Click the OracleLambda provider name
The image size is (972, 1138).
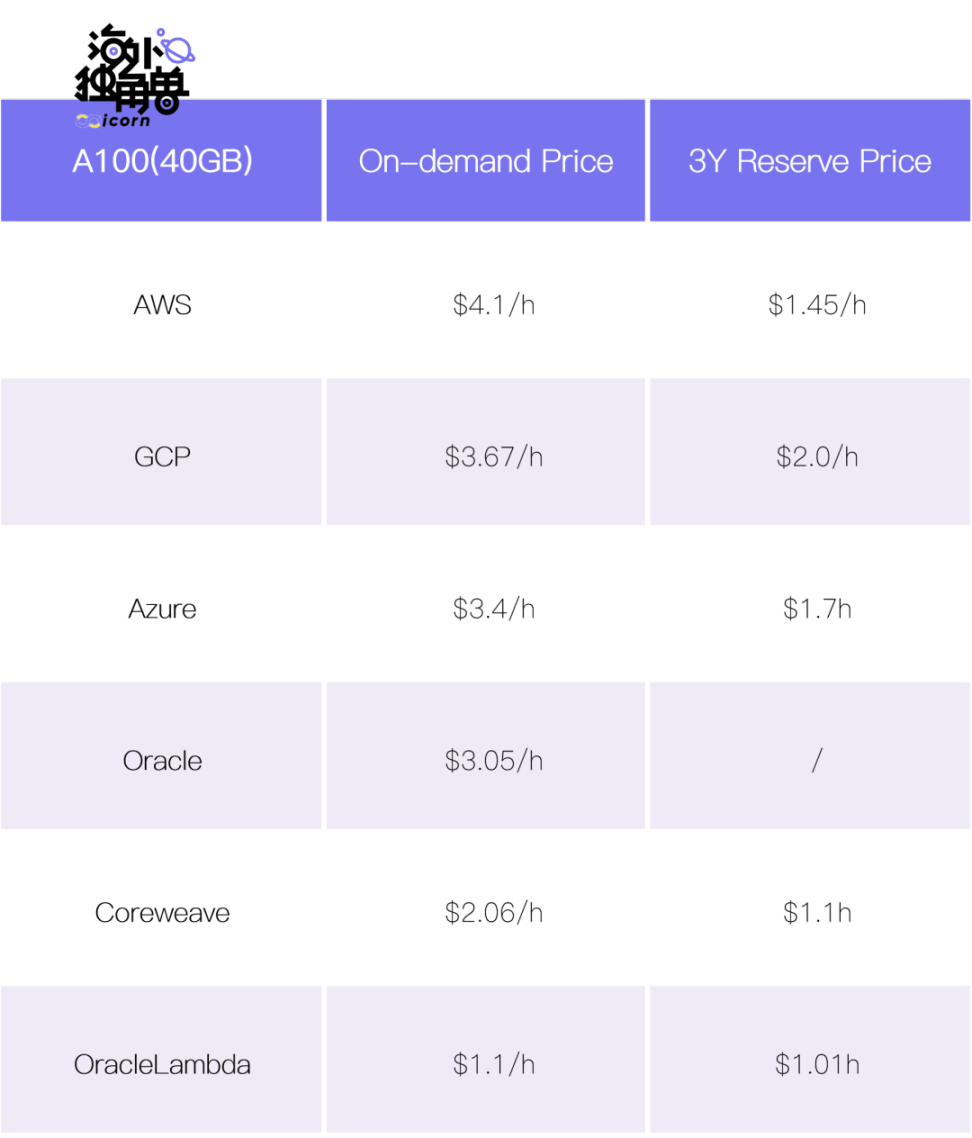coord(162,1065)
